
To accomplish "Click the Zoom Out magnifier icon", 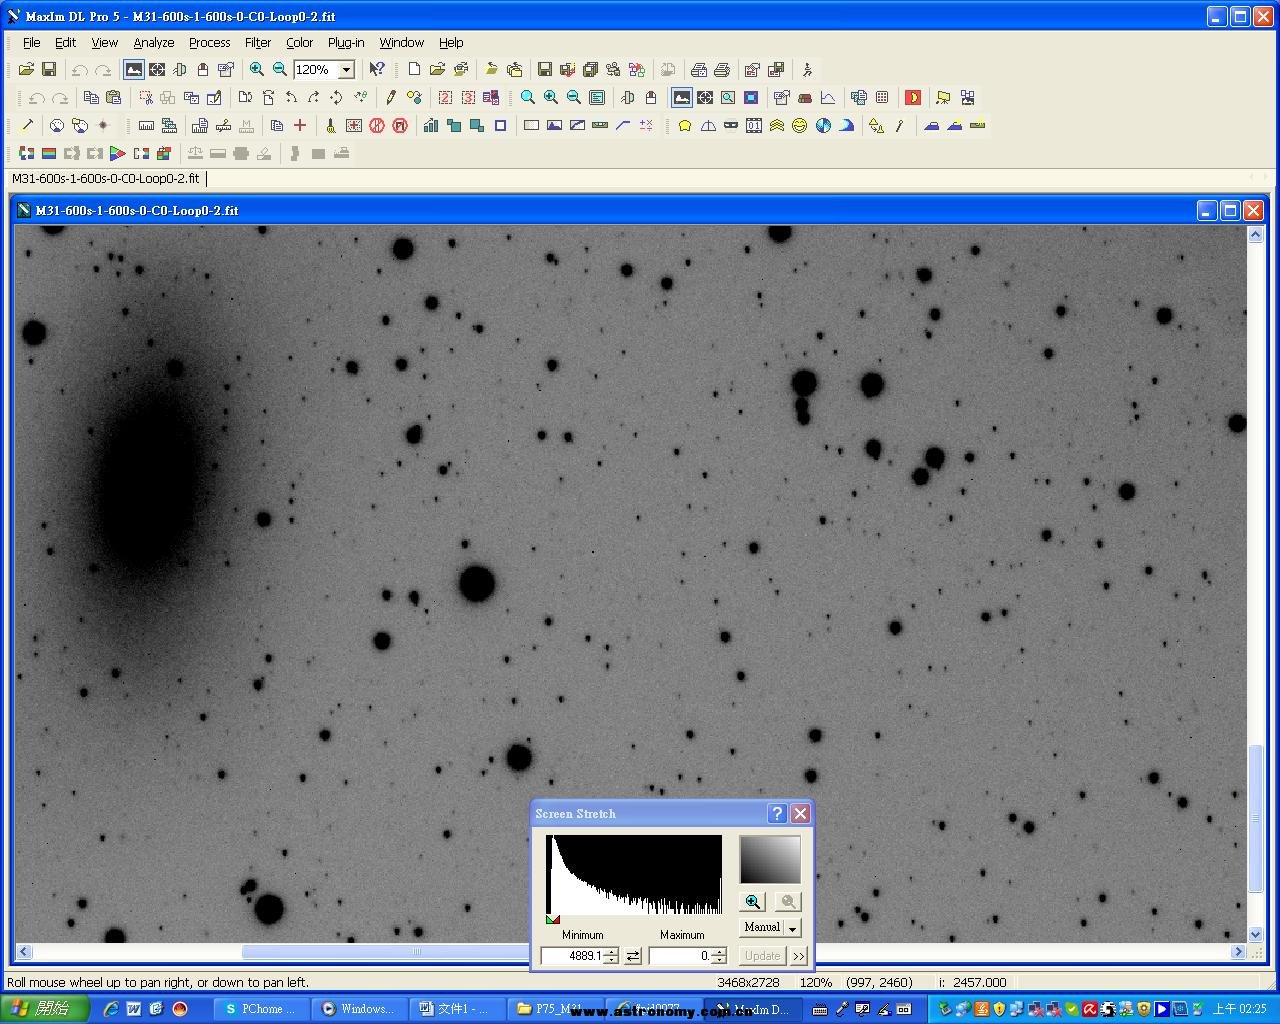I will pos(280,69).
